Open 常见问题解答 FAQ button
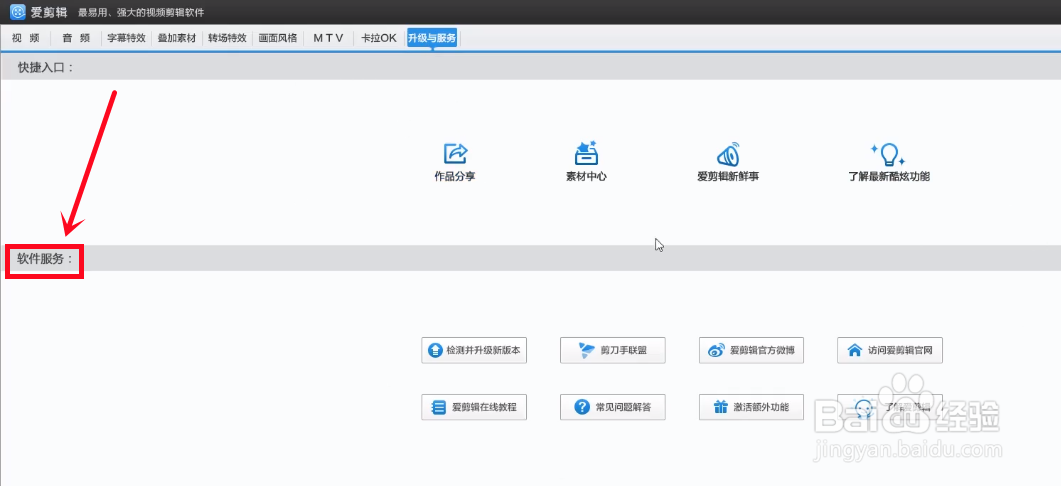The width and height of the screenshot is (1061, 486). pos(612,407)
